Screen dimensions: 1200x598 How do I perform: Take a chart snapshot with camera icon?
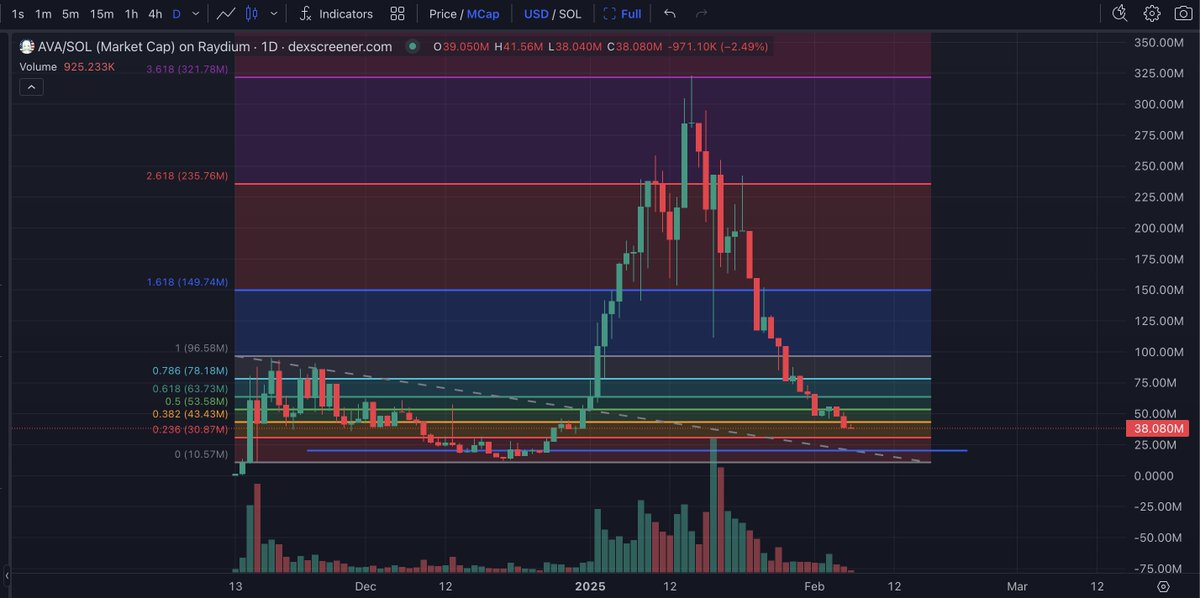(x=1182, y=14)
